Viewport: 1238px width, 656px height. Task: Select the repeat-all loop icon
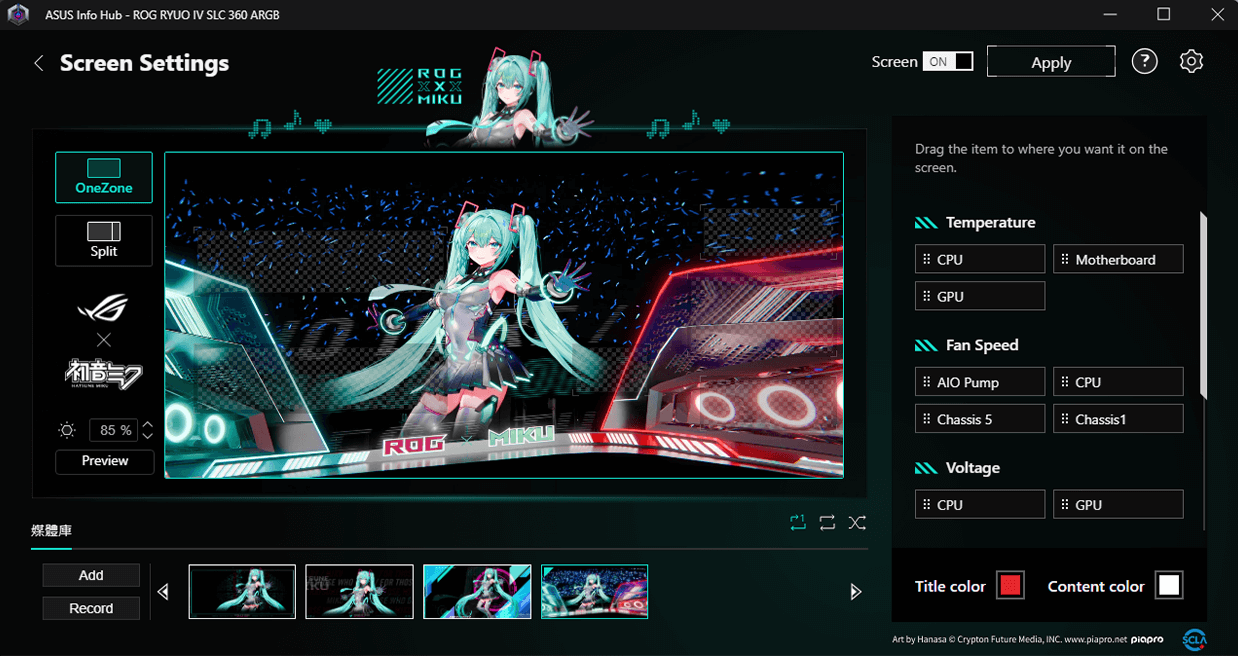(827, 522)
